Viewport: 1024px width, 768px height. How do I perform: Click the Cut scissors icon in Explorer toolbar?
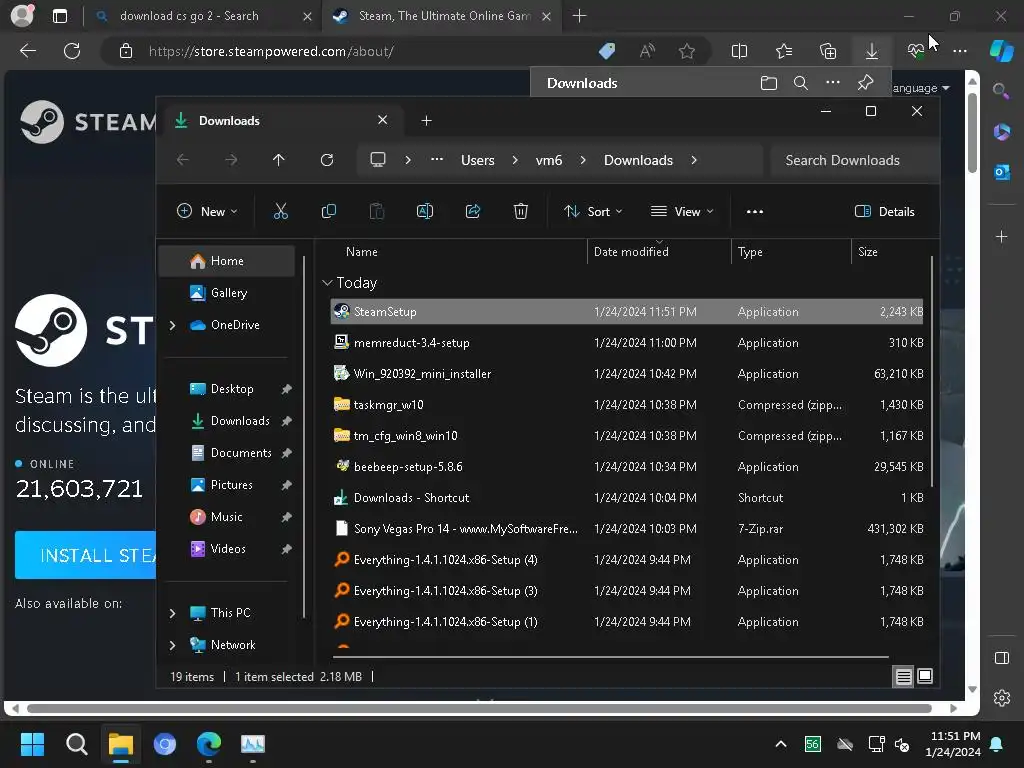[x=280, y=211]
